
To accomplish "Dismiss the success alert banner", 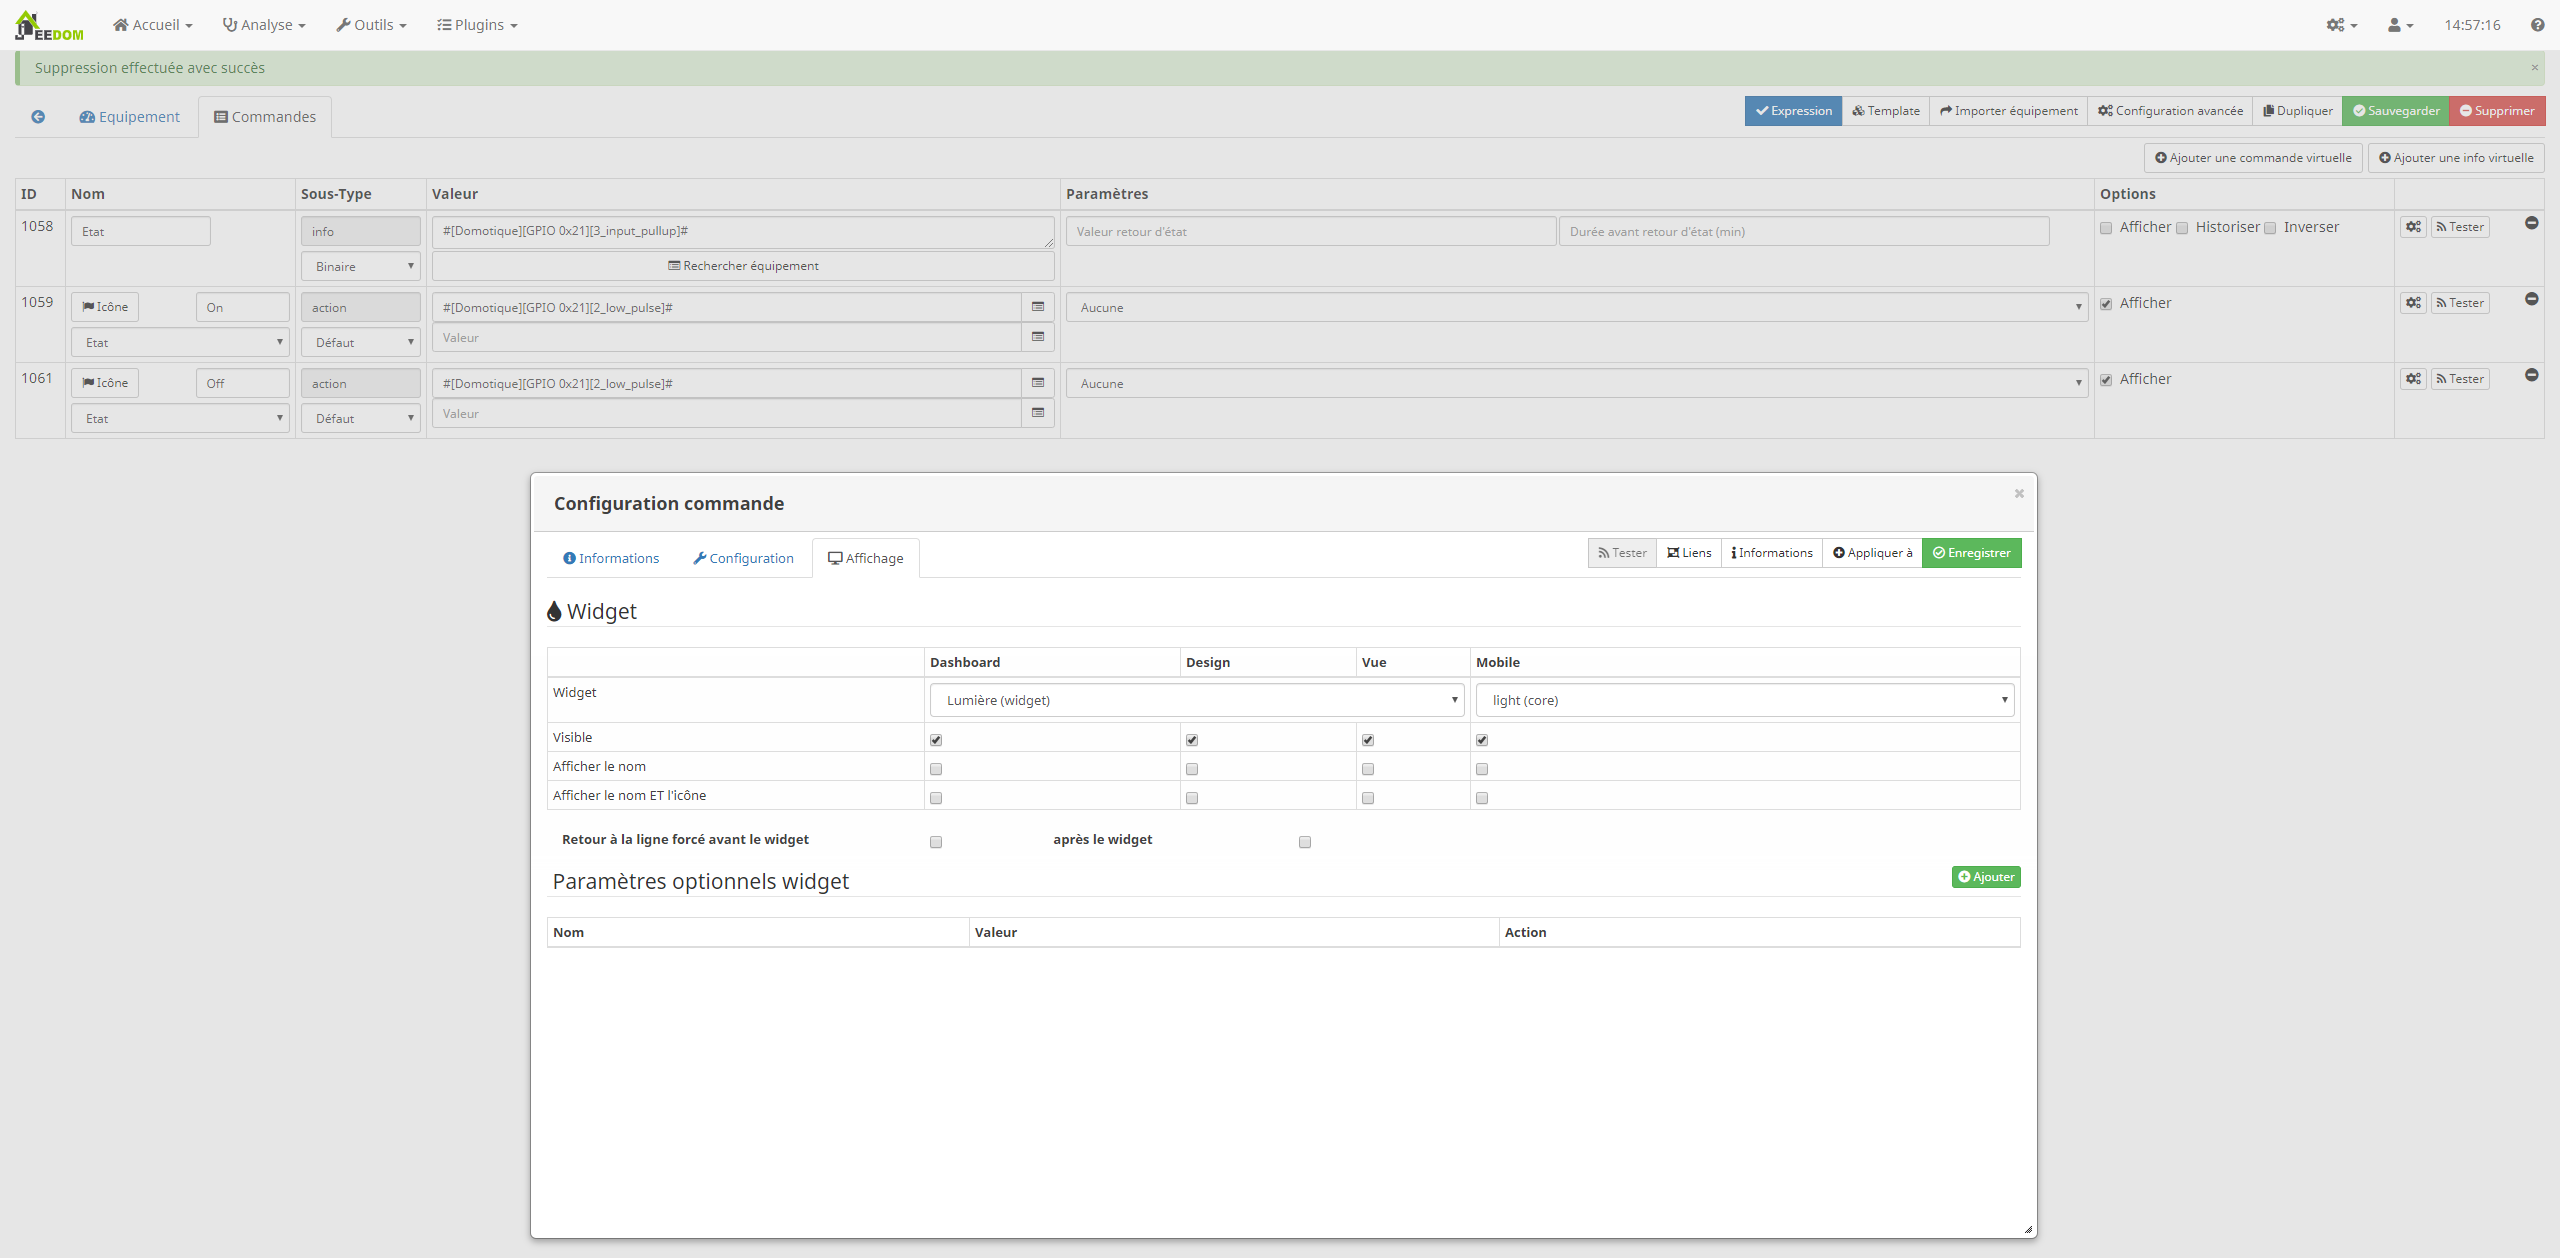I will click(x=2534, y=68).
